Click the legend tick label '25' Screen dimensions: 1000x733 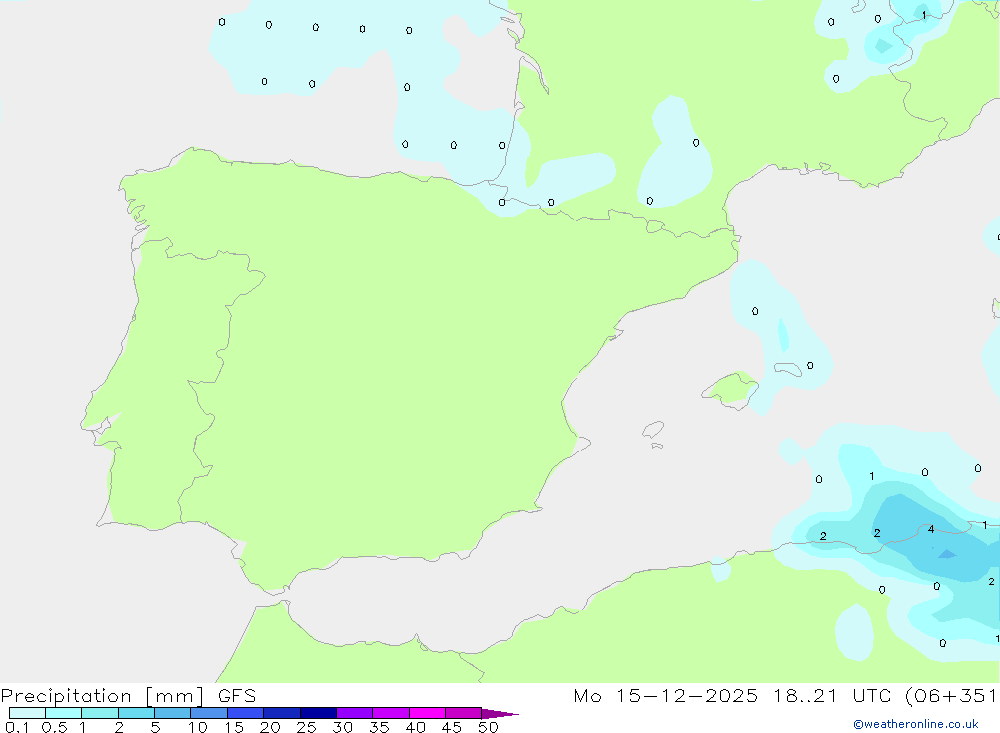click(x=306, y=727)
